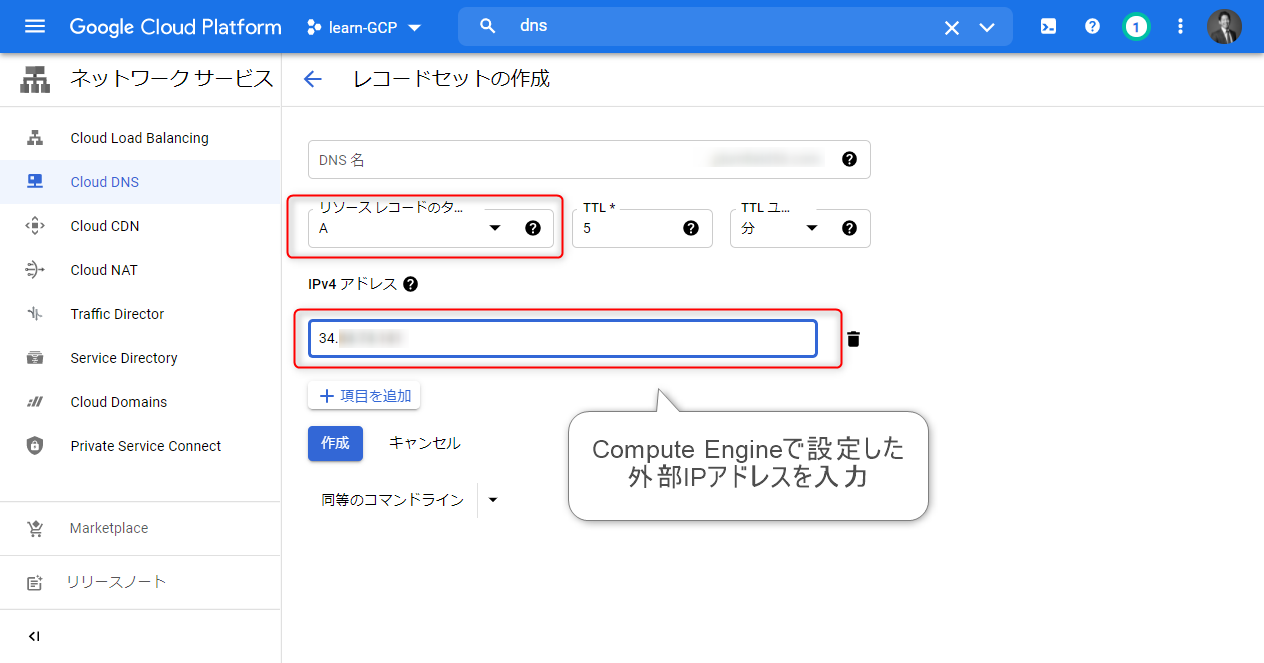Click the Cloud Load Balancing icon
1264x663 pixels.
click(35, 138)
